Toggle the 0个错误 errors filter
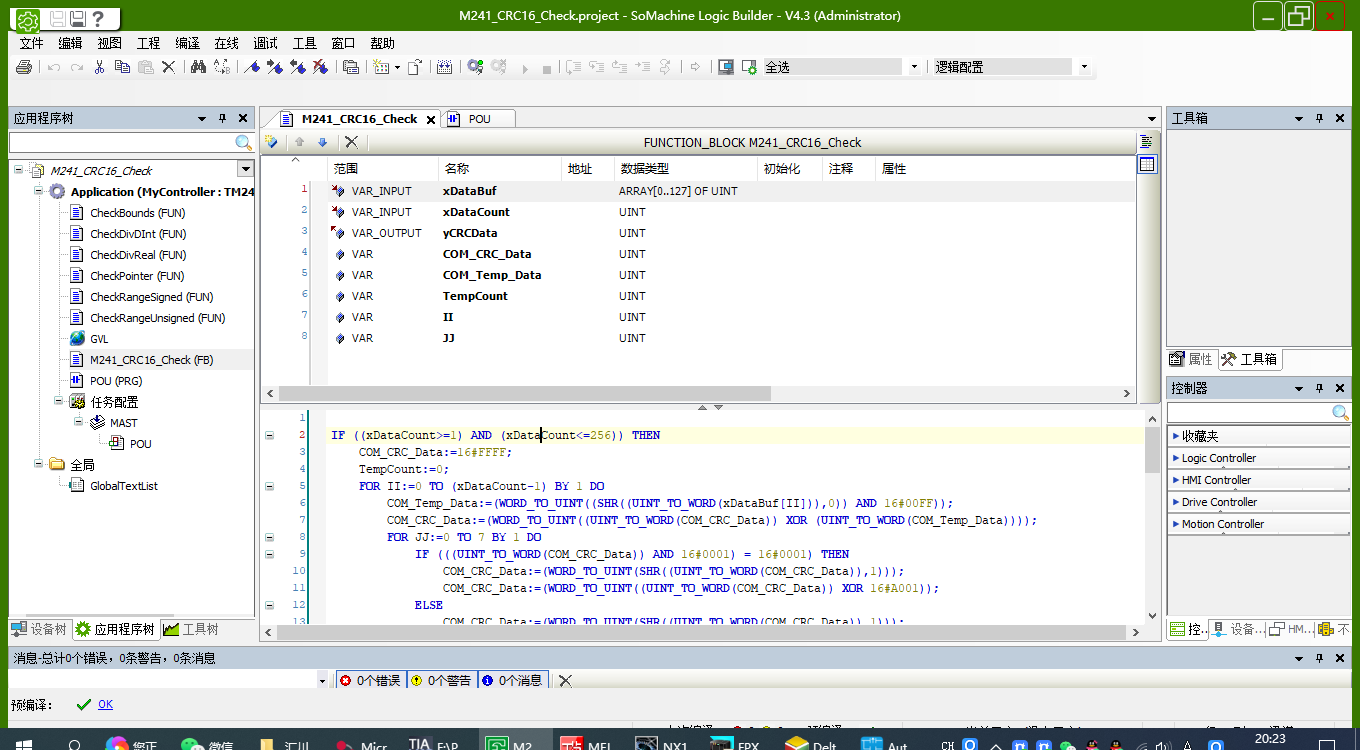This screenshot has width=1360, height=750. 370,680
